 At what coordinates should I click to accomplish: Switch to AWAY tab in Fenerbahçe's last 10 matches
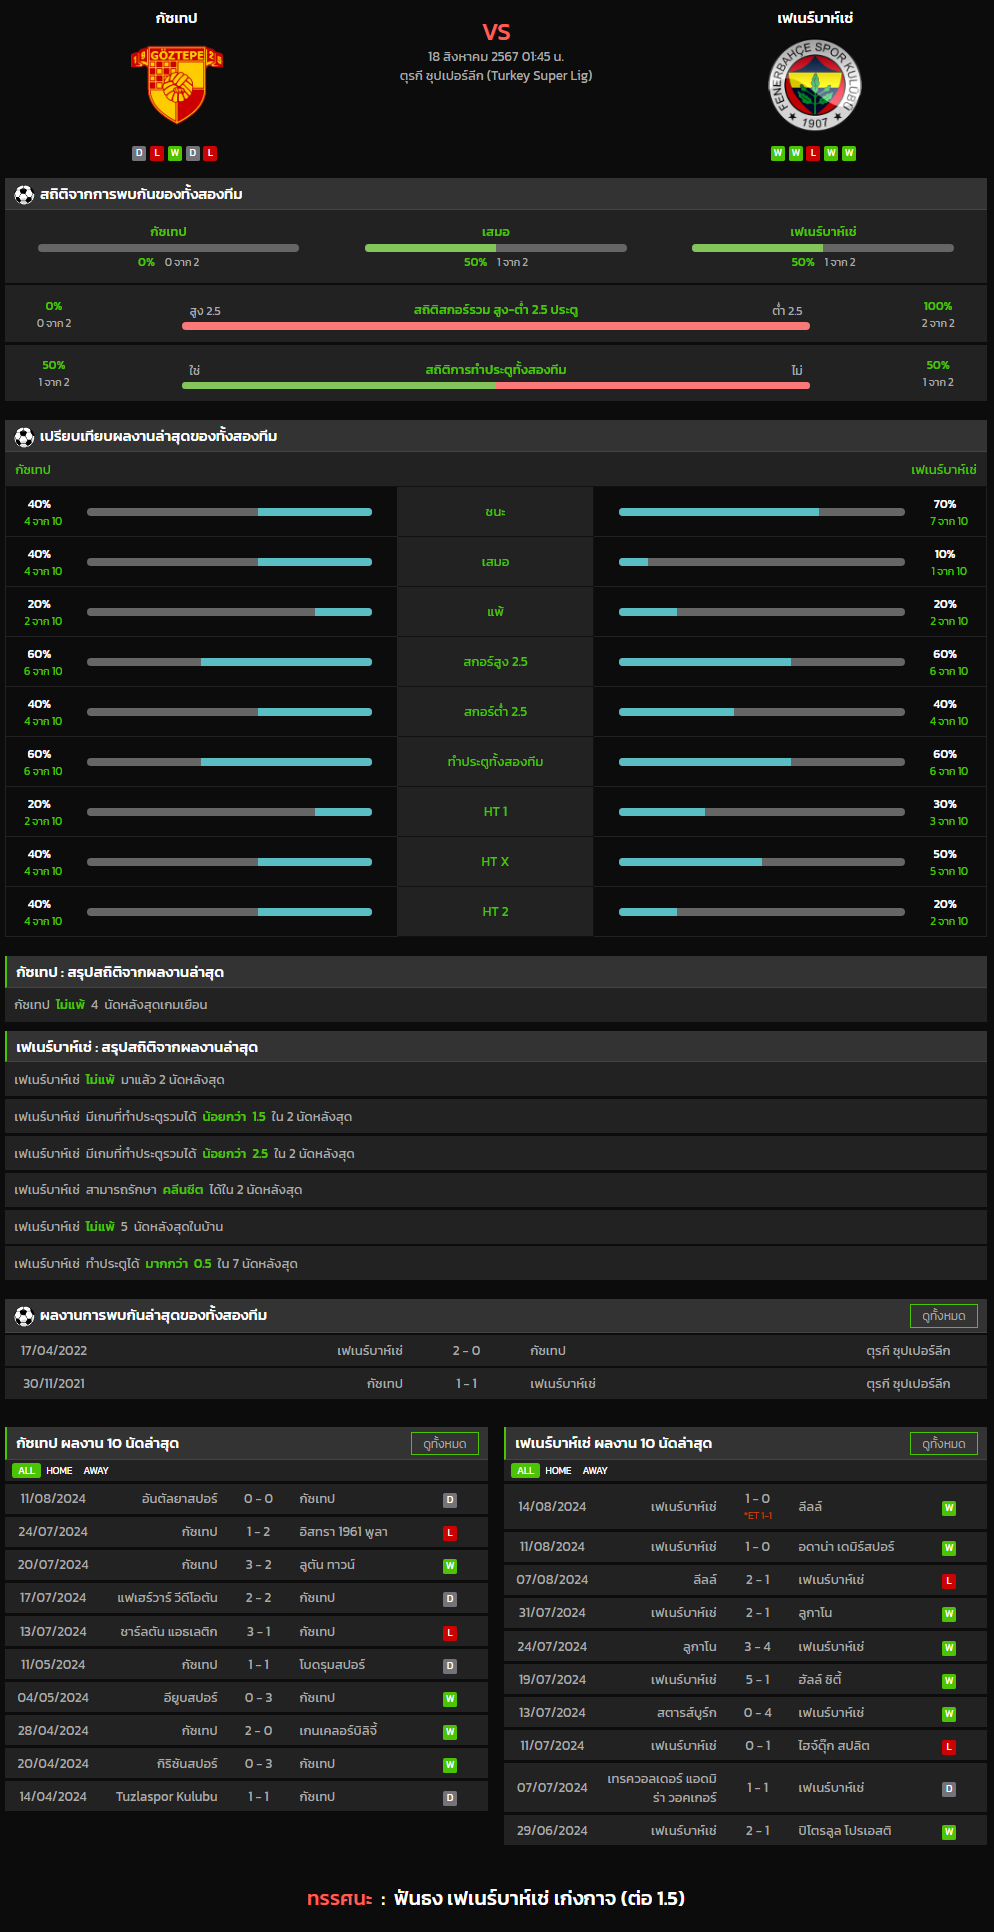(595, 1471)
